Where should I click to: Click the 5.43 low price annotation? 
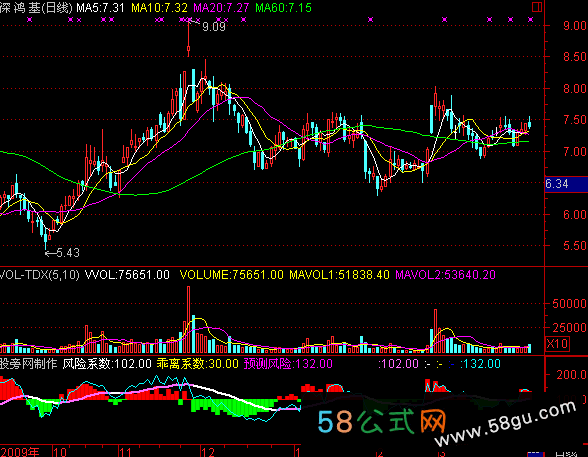[68, 253]
